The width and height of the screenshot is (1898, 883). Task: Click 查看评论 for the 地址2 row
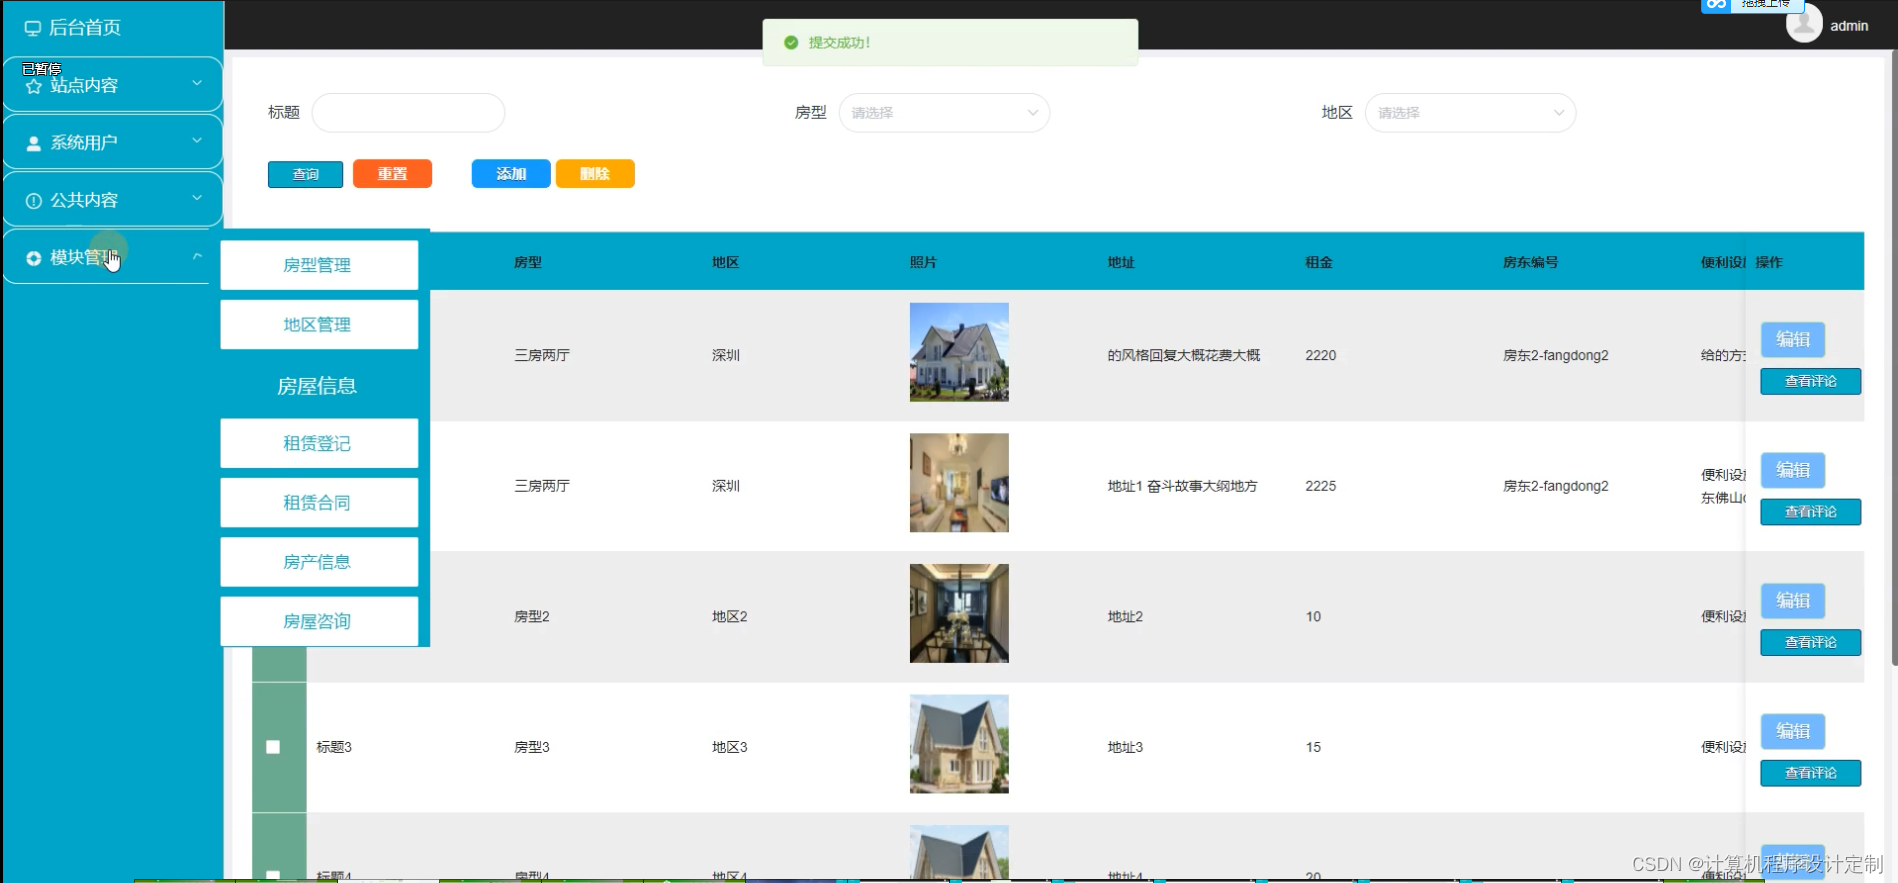click(x=1811, y=643)
